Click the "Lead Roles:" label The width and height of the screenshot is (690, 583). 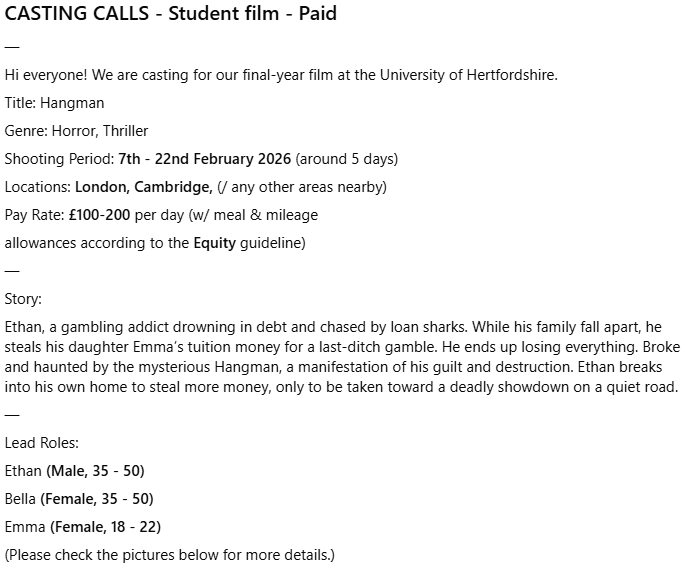(x=41, y=443)
